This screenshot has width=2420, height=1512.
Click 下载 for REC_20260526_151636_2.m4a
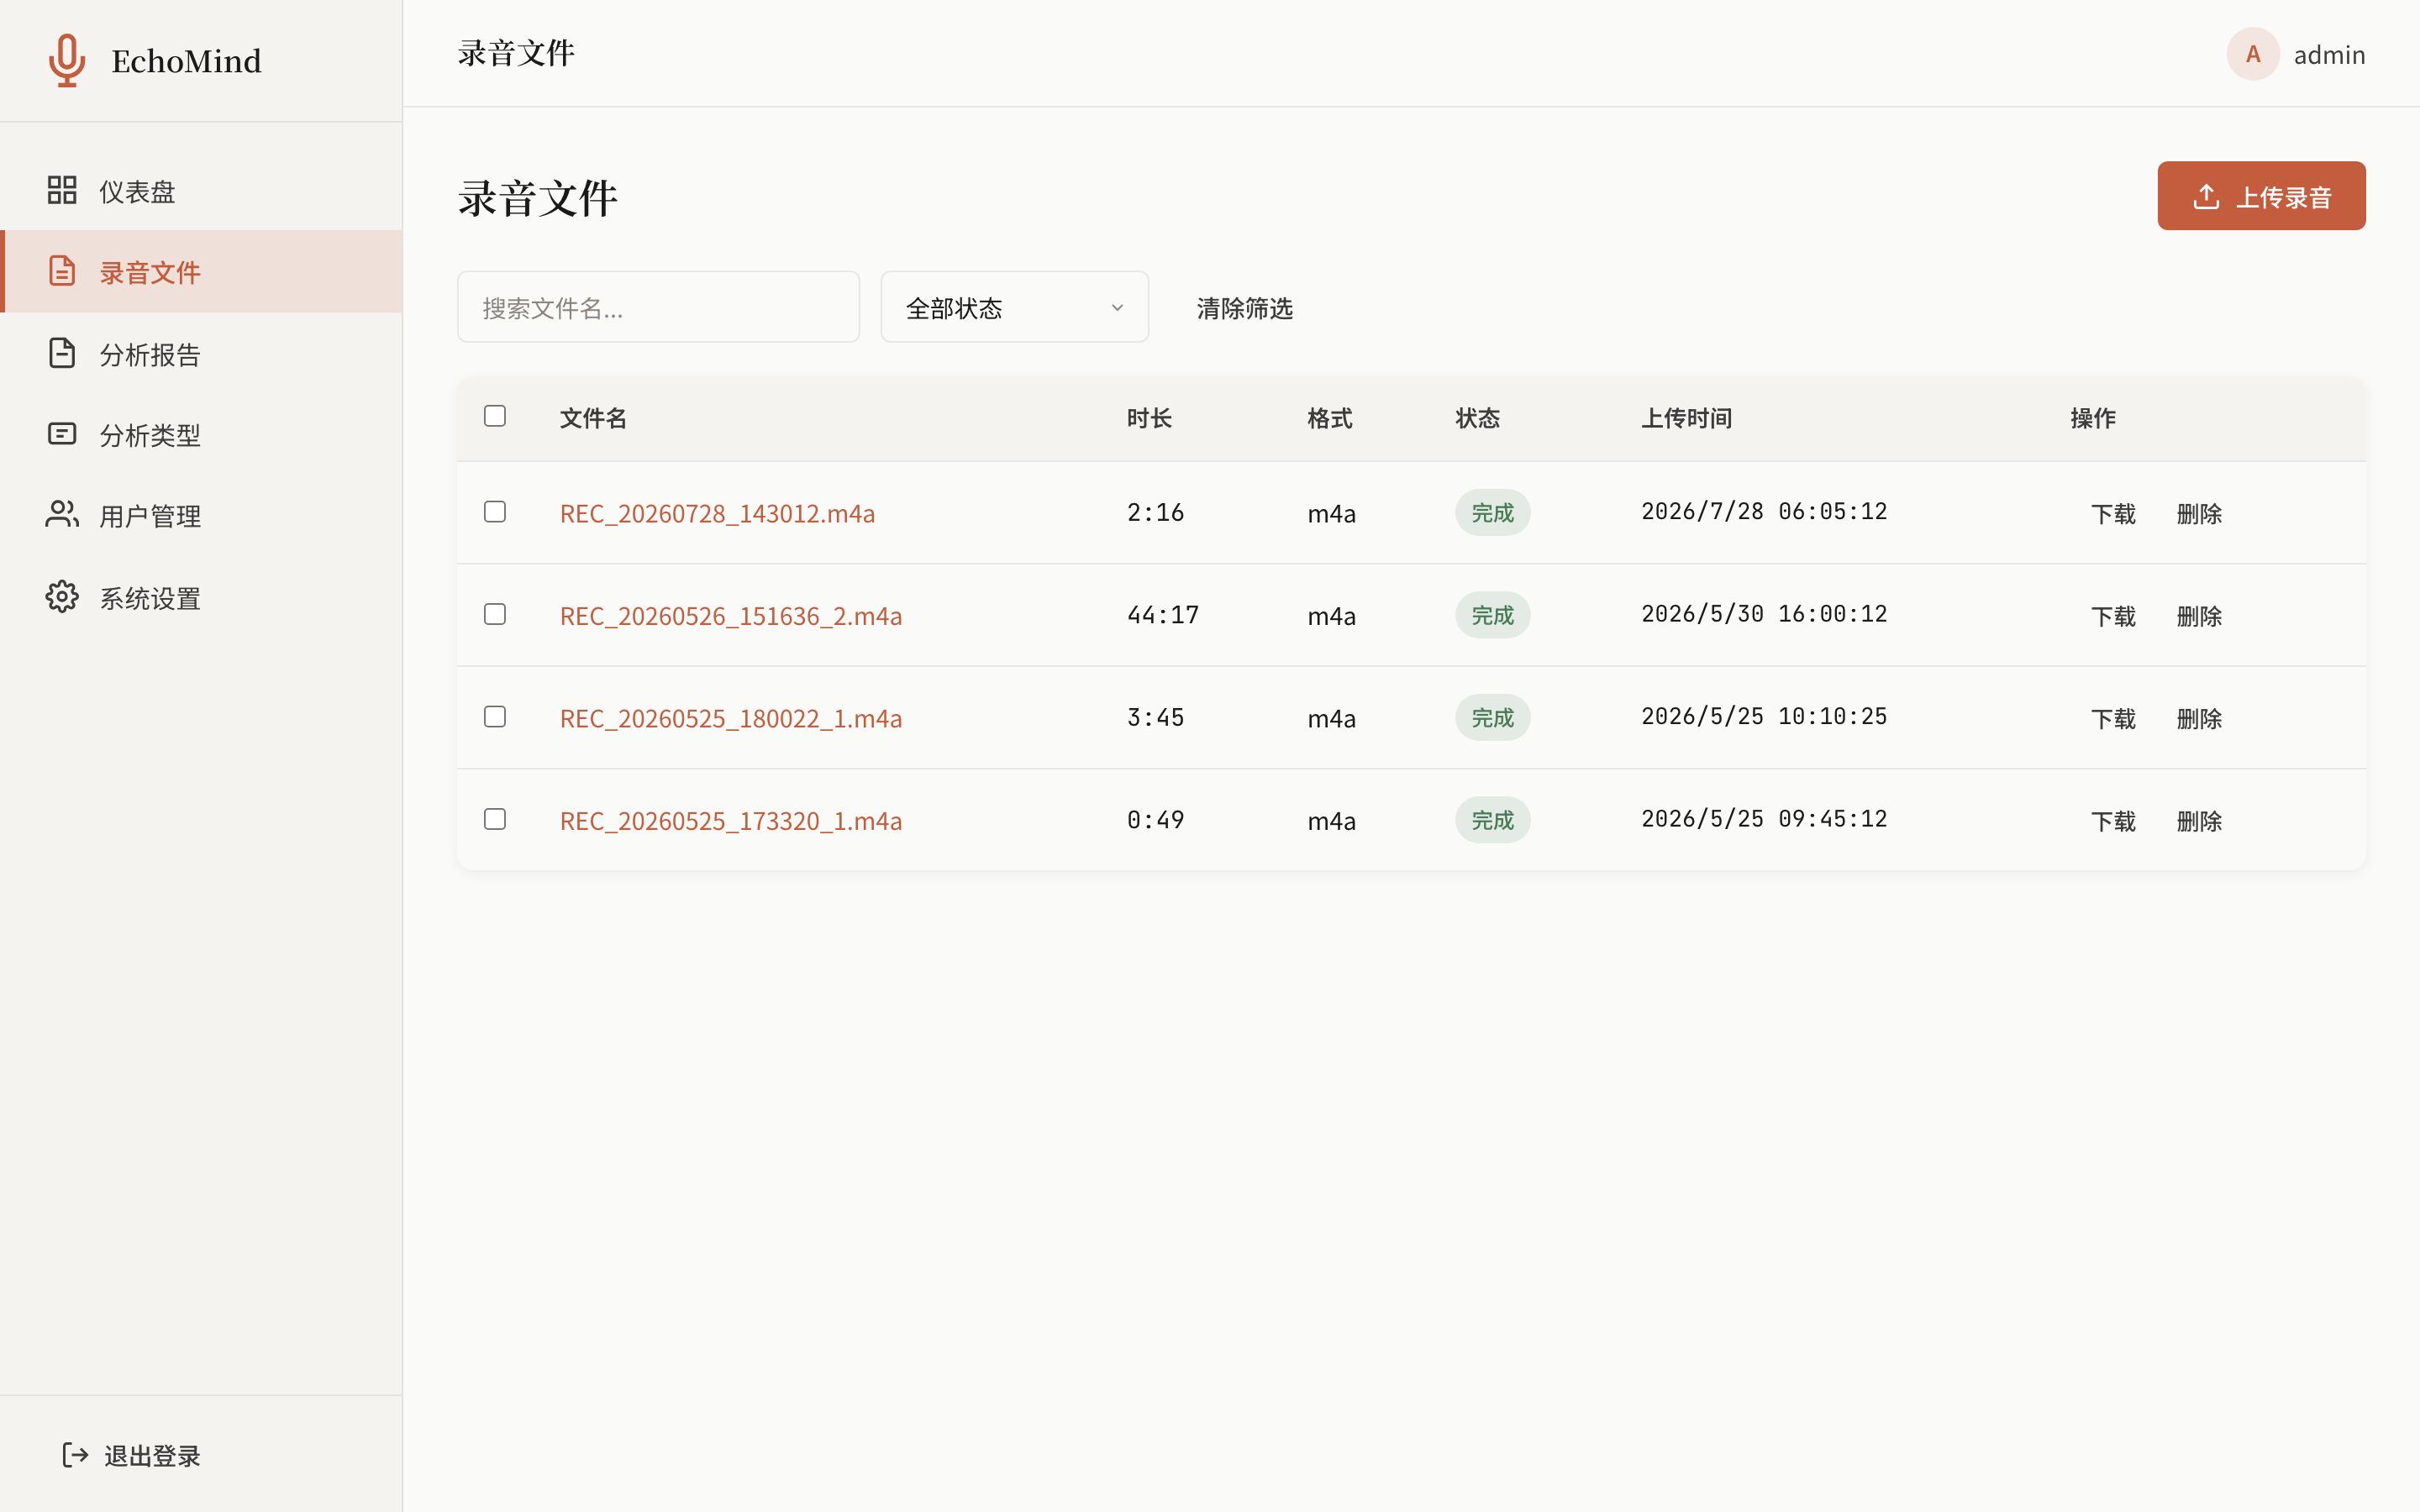[x=2113, y=616]
